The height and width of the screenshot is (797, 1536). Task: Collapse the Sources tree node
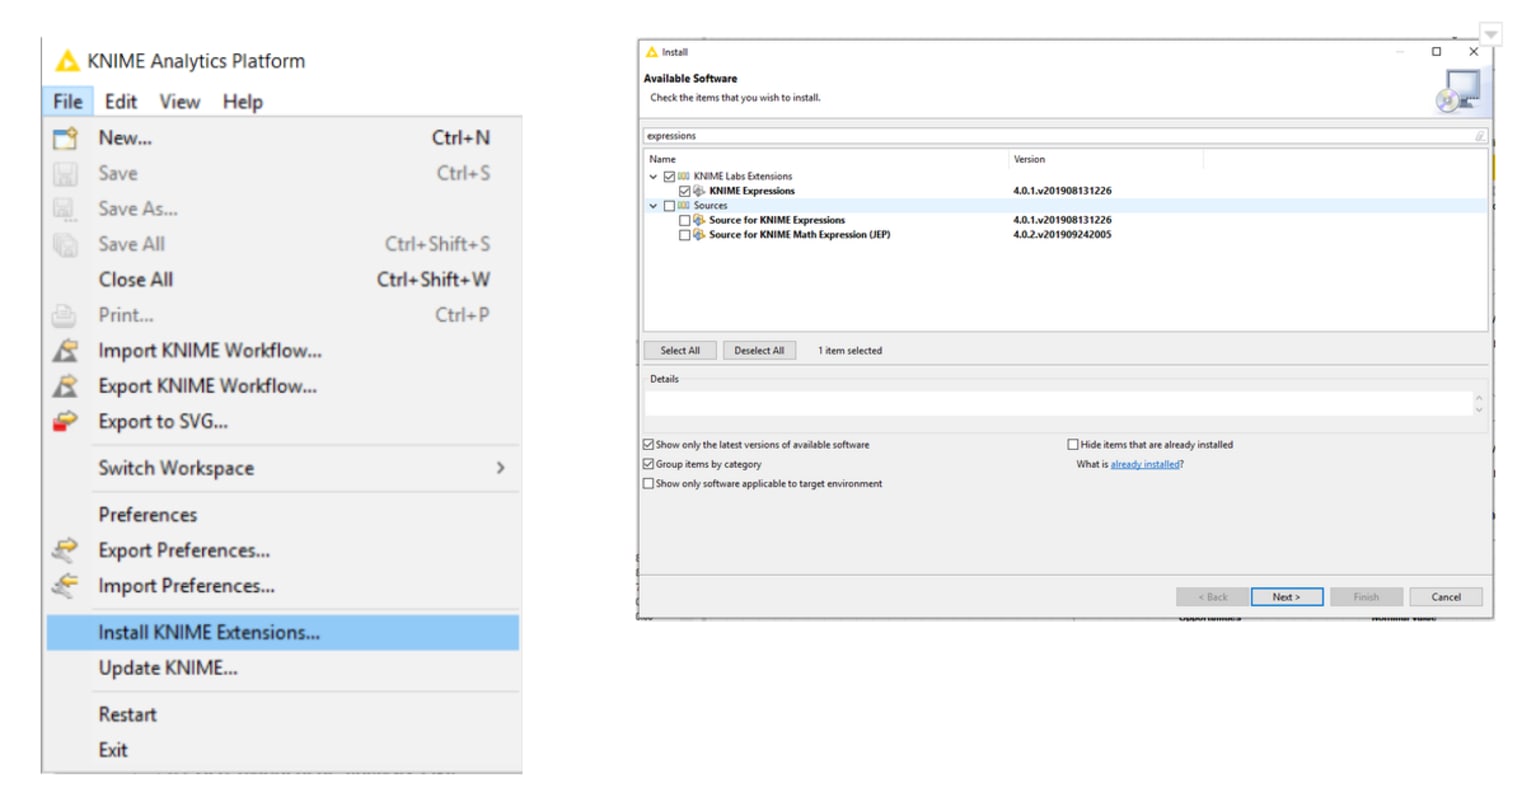coord(654,206)
